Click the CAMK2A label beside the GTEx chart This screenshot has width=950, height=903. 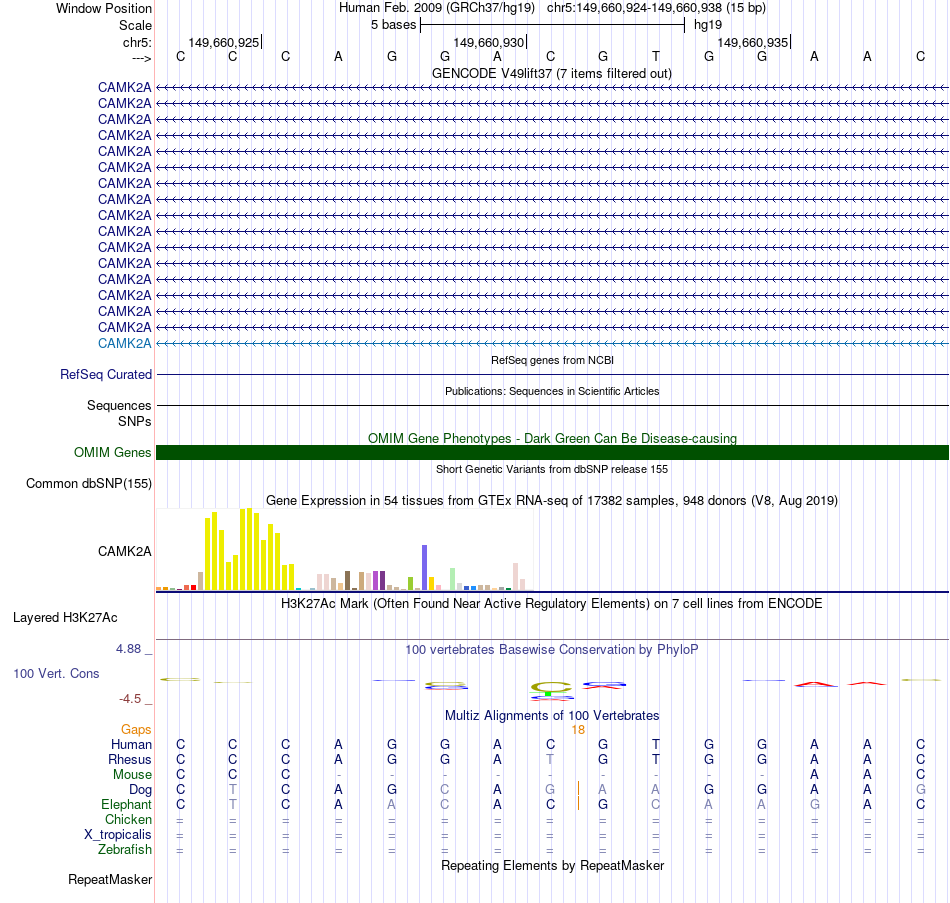[x=124, y=551]
